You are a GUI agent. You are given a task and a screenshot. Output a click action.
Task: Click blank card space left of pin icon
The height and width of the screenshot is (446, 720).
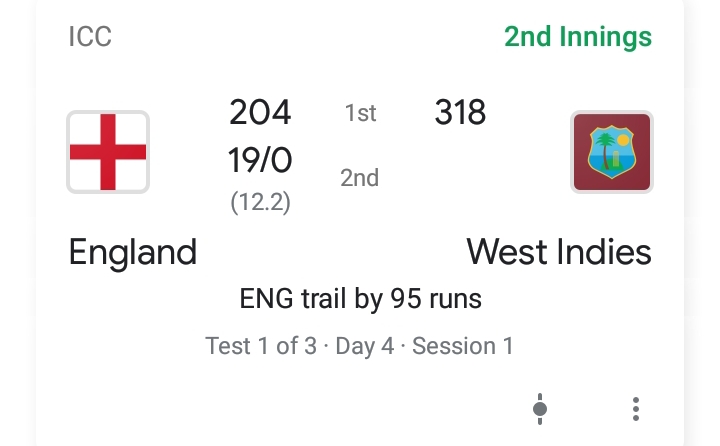click(300, 408)
